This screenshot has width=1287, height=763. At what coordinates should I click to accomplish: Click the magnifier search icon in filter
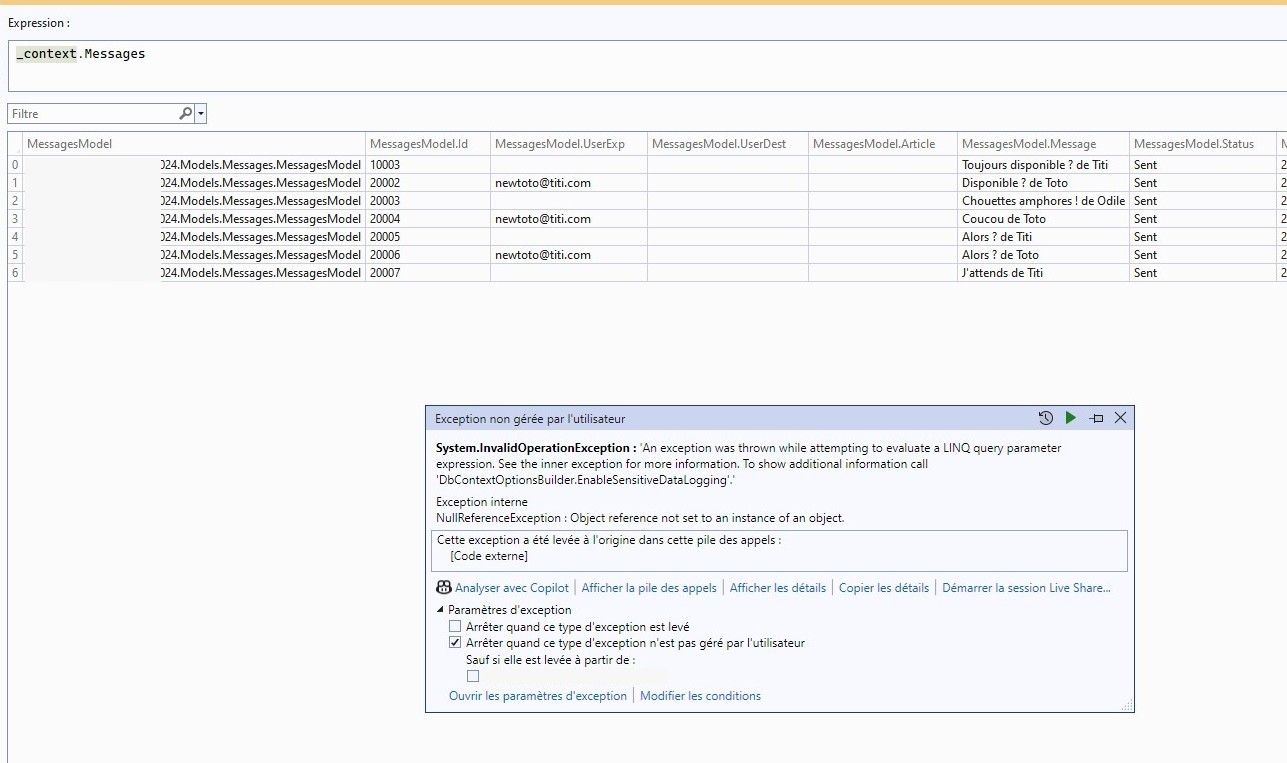pos(185,114)
